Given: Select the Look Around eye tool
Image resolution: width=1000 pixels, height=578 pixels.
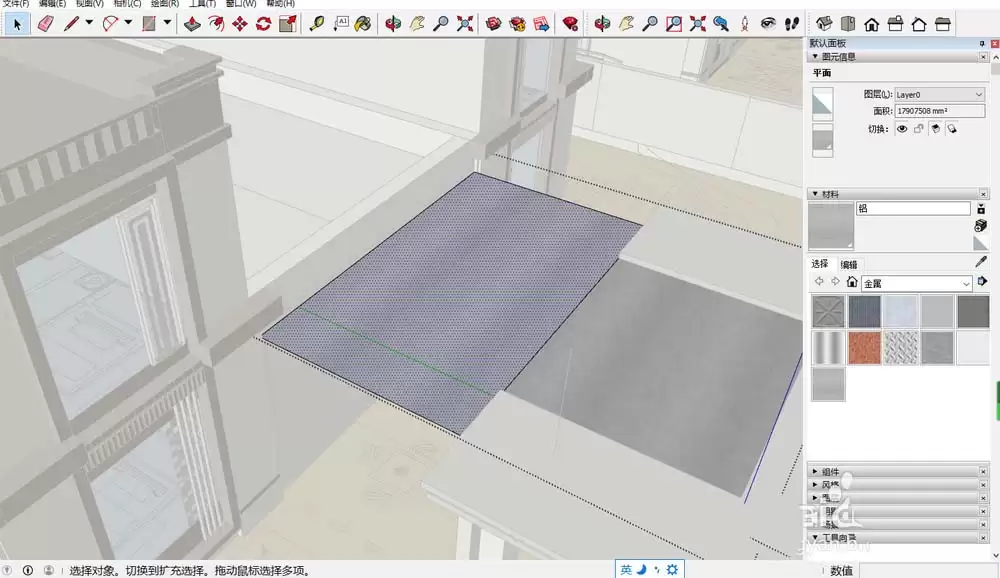Looking at the screenshot, I should click(769, 22).
